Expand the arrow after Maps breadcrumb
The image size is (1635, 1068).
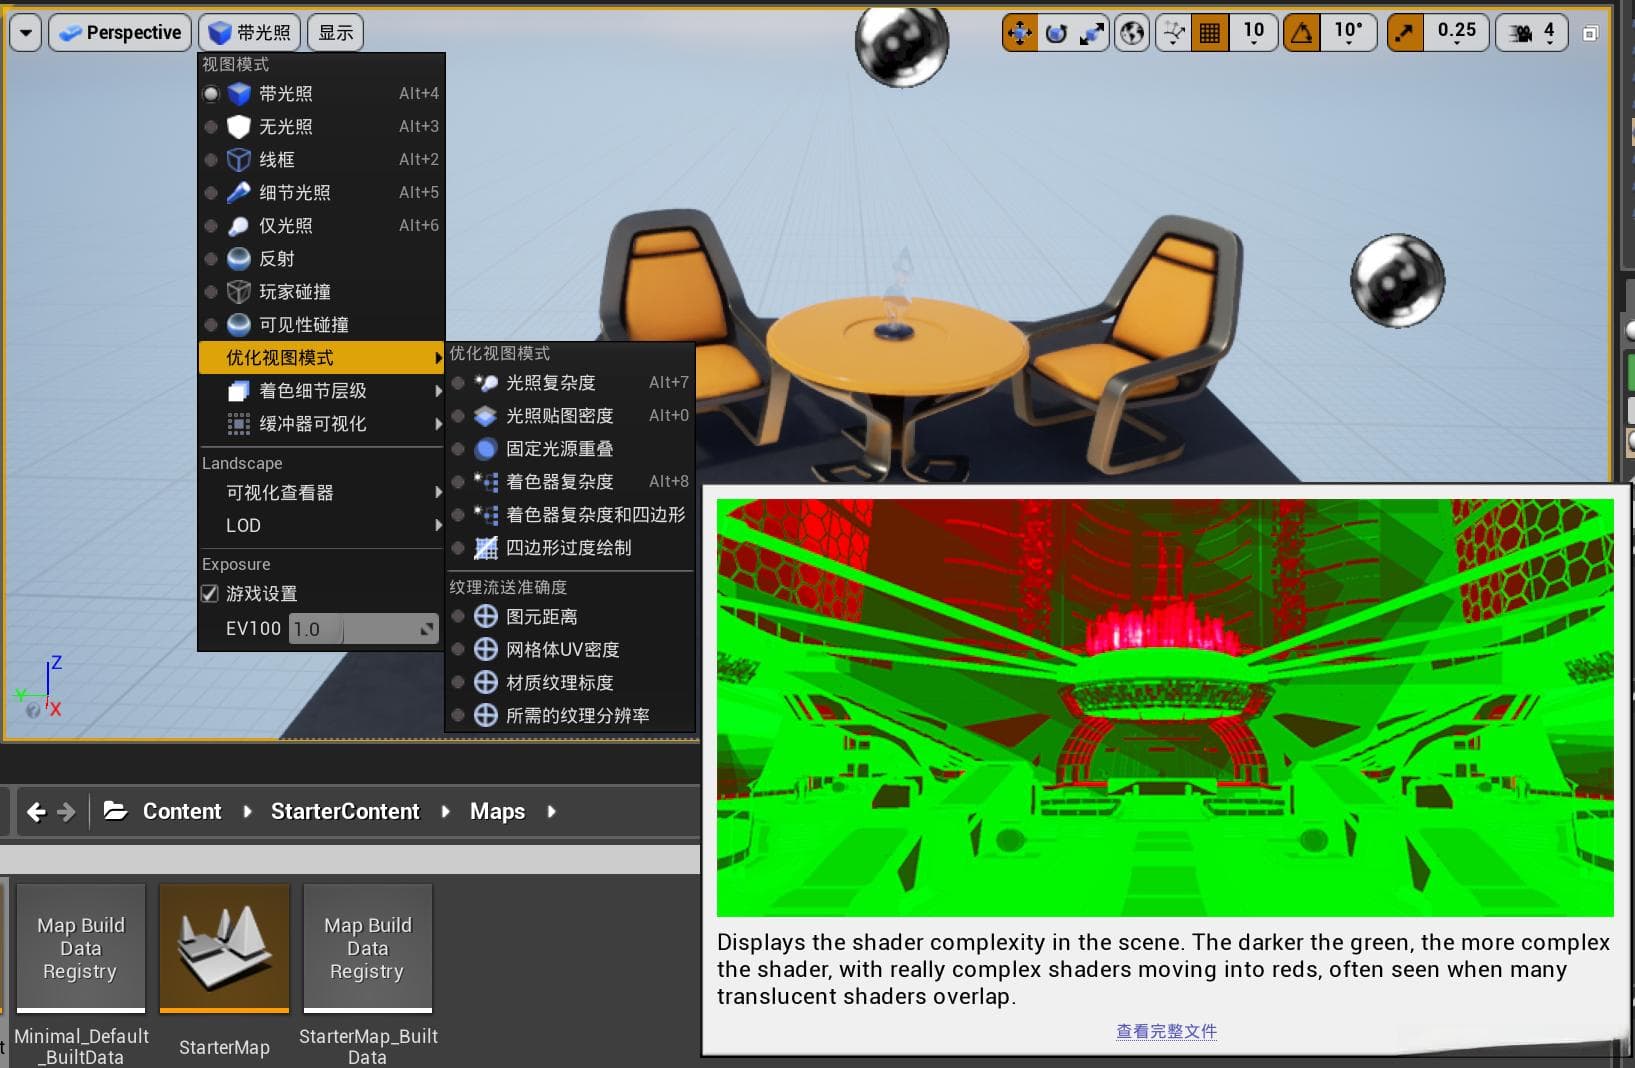(x=551, y=811)
